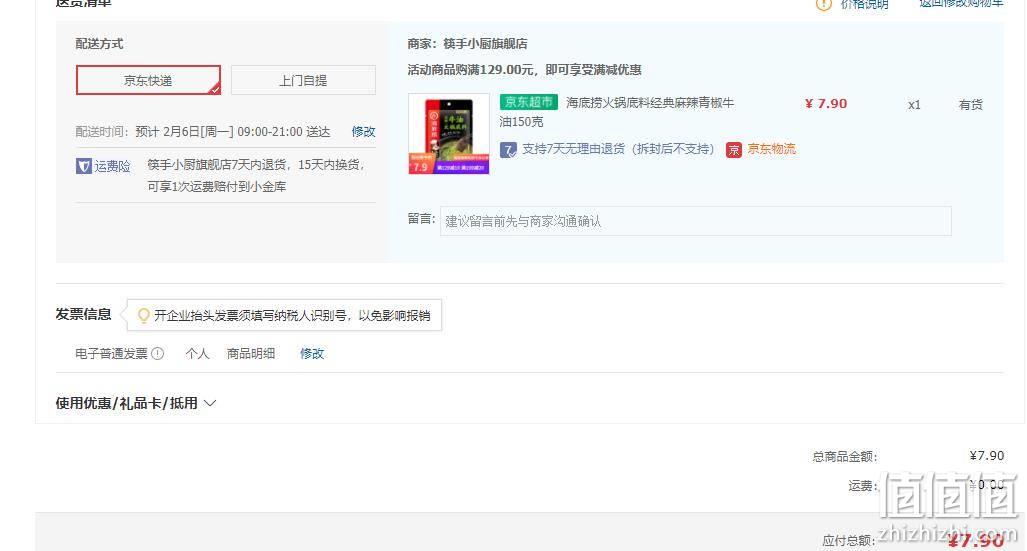
Task: Click 修改 in invoice information row
Action: coord(312,354)
